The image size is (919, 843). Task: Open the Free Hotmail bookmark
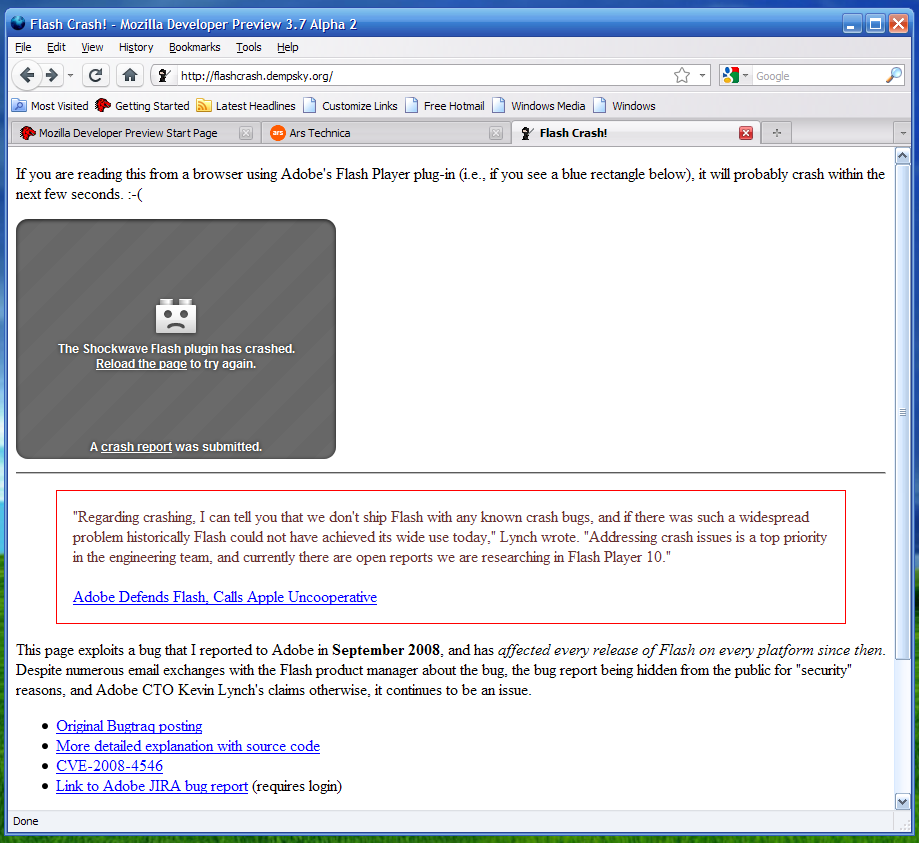445,106
